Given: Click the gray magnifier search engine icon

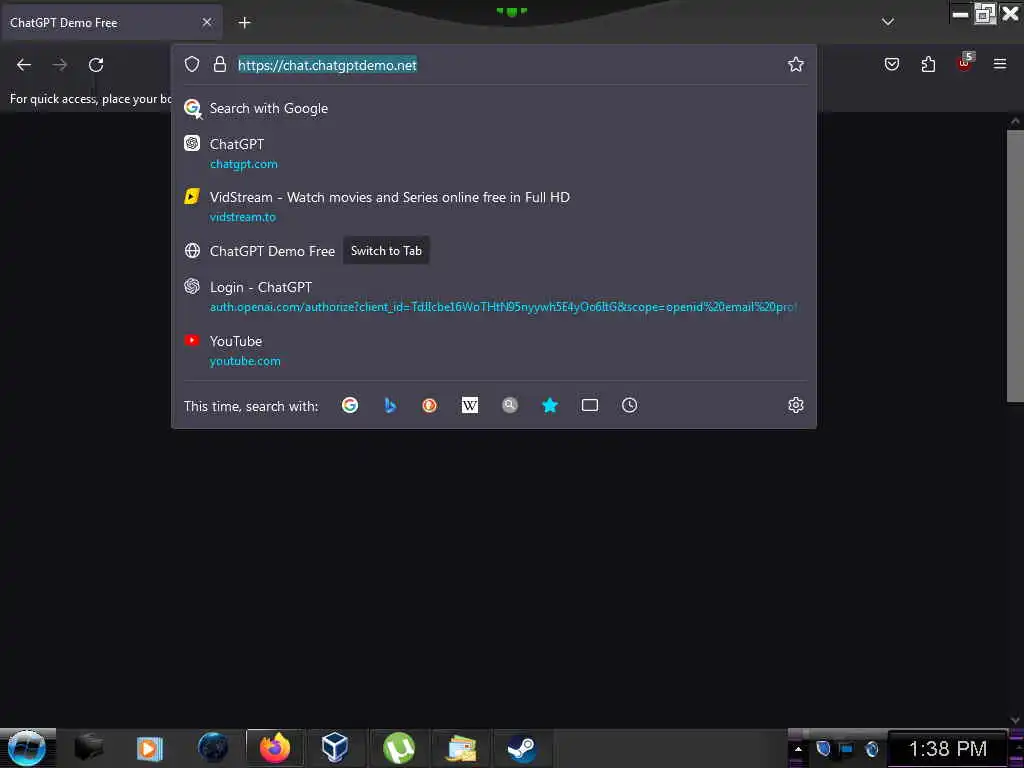Looking at the screenshot, I should 510,406.
